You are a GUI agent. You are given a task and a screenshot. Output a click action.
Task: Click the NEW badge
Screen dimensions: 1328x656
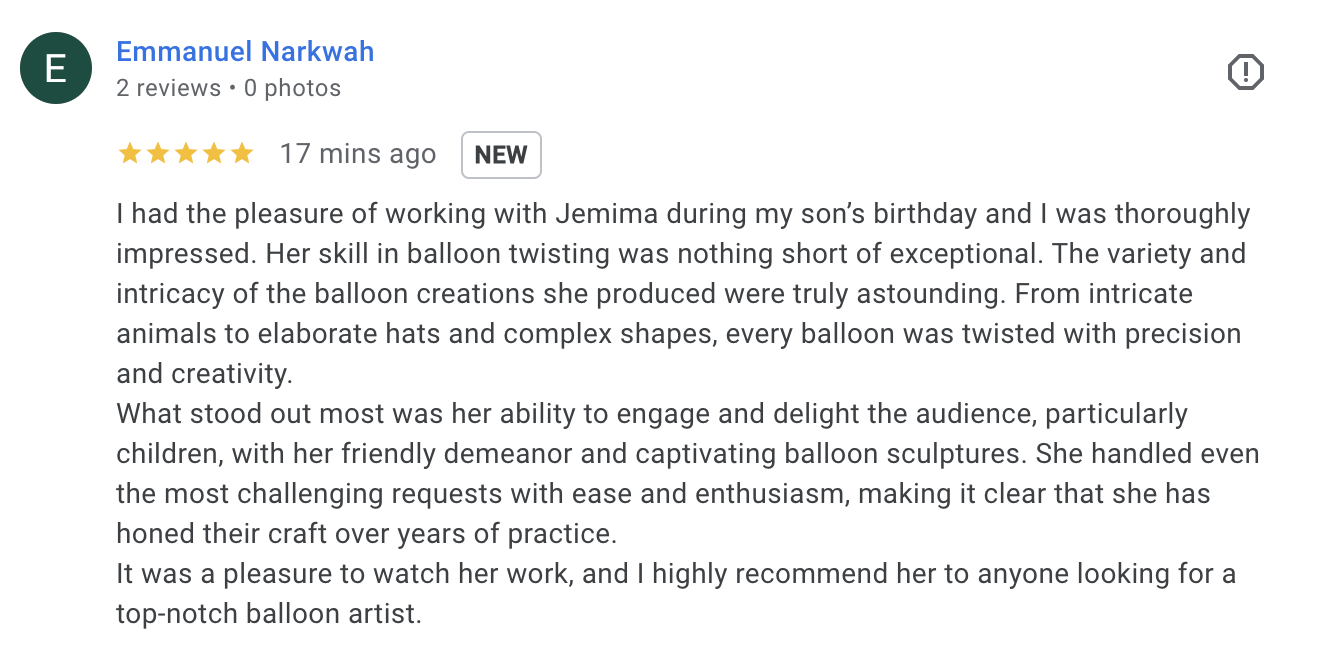pyautogui.click(x=501, y=155)
